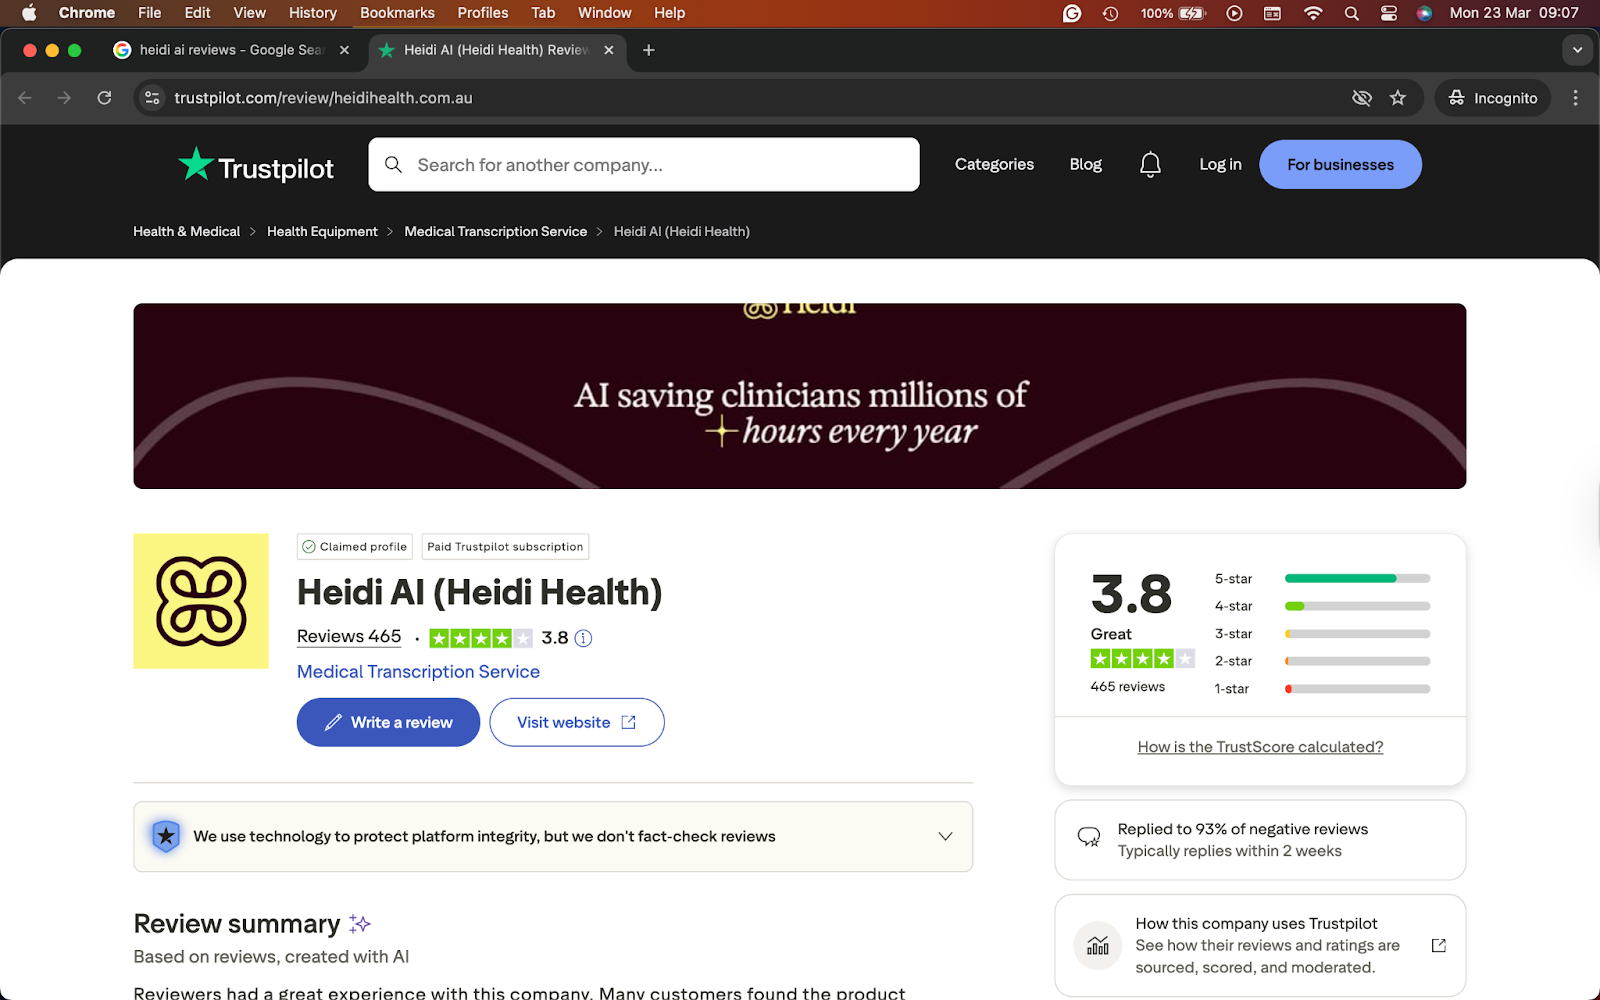This screenshot has height=1000, width=1600.
Task: Click the browser address bar URL
Action: click(323, 98)
